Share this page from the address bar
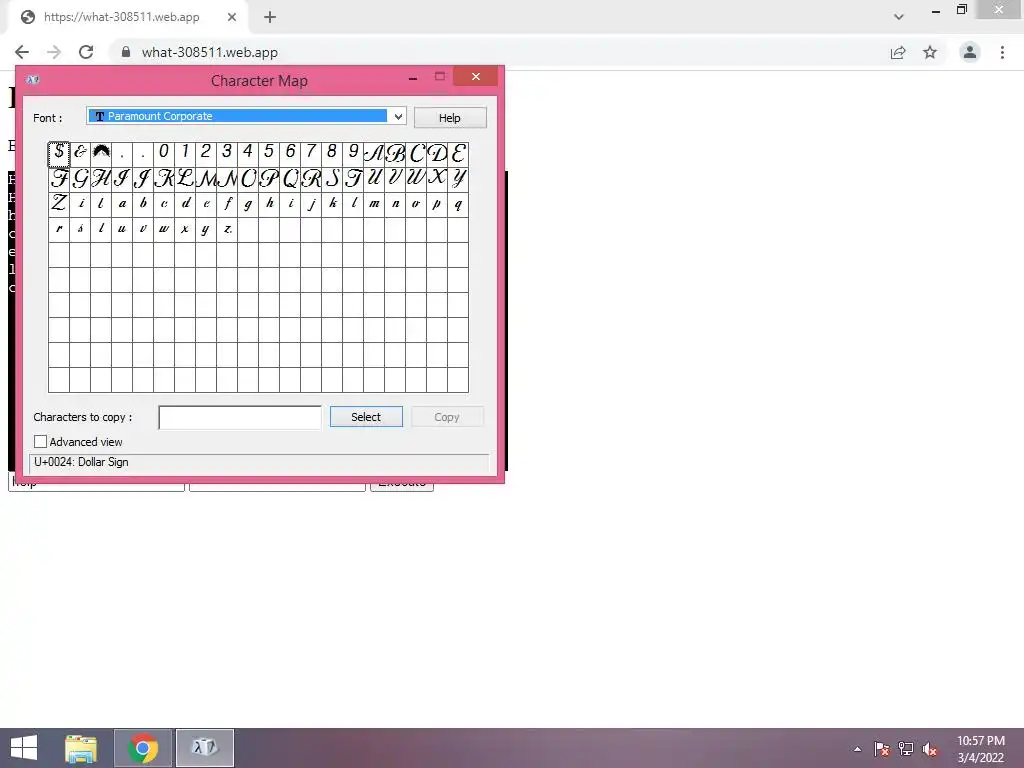 tap(898, 52)
